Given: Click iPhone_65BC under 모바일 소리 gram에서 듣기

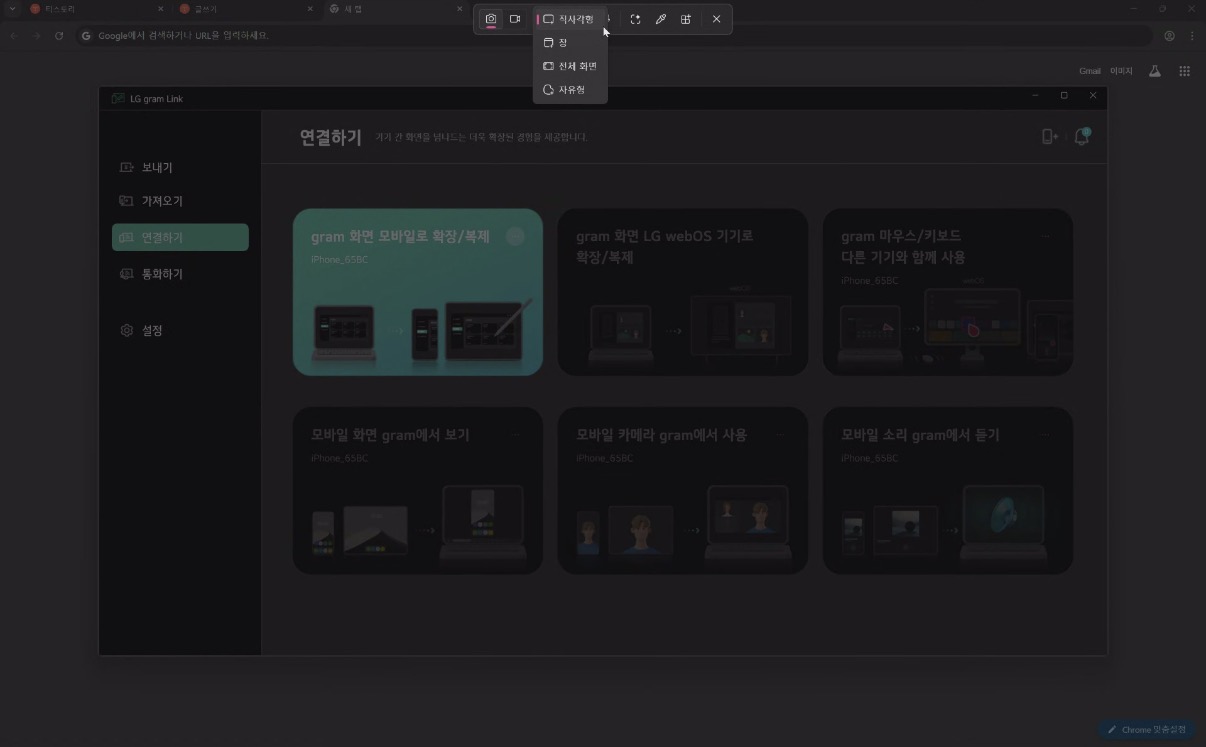Looking at the screenshot, I should coord(869,458).
